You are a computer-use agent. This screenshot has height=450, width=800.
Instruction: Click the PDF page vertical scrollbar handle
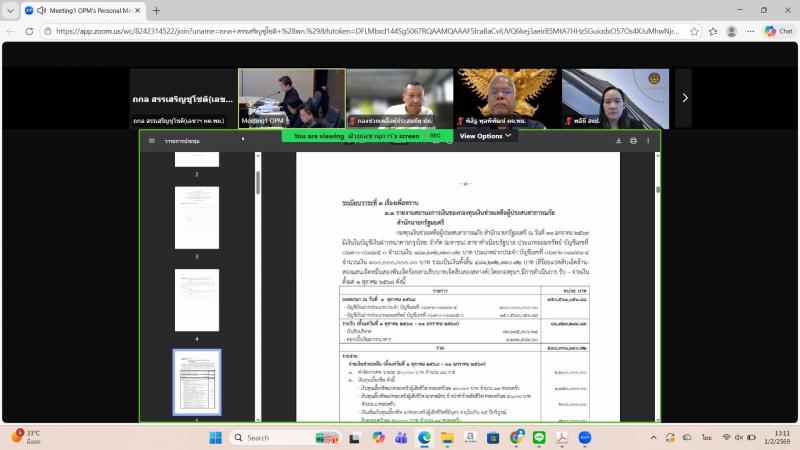(x=658, y=189)
